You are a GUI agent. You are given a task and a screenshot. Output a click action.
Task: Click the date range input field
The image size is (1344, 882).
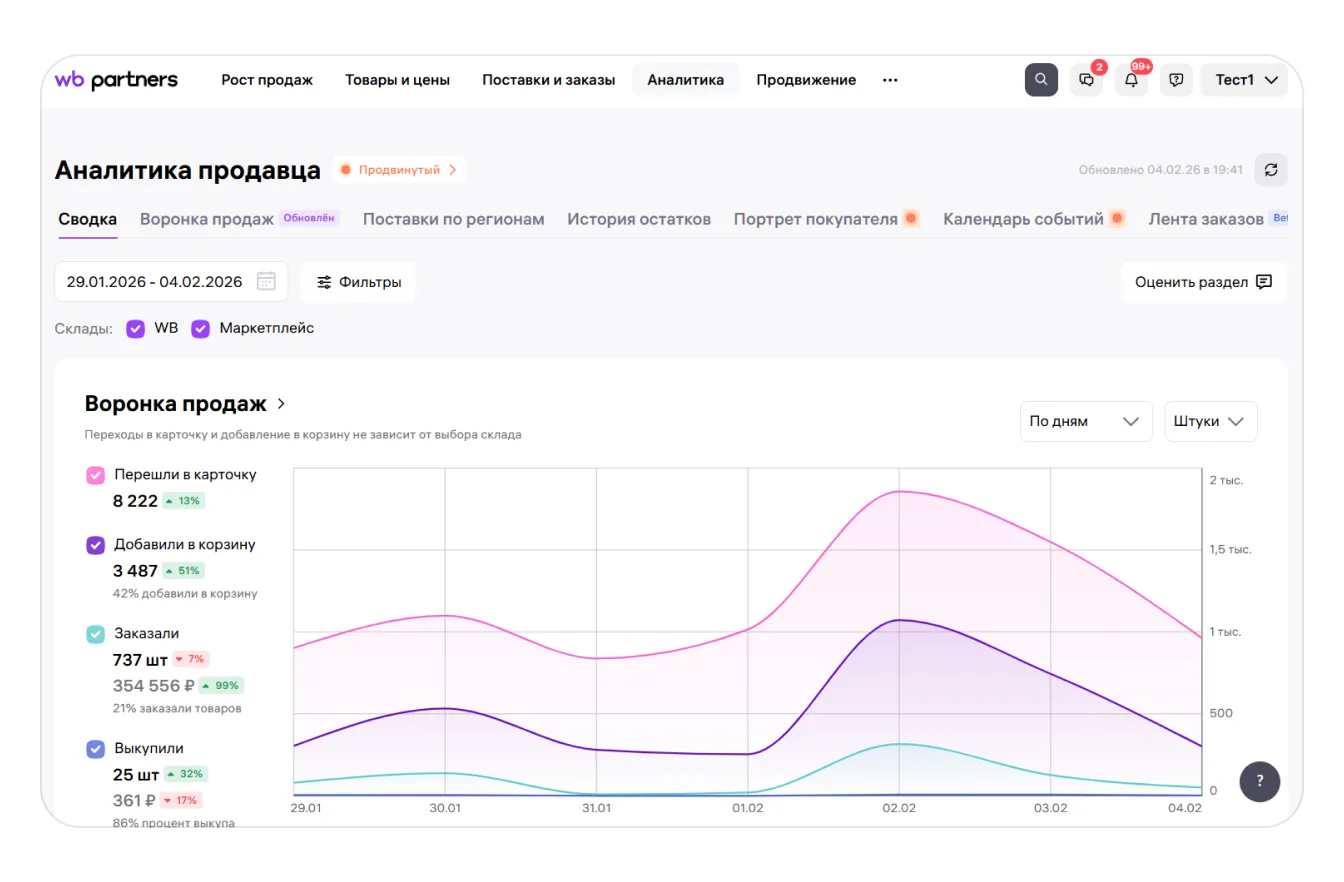coord(155,282)
